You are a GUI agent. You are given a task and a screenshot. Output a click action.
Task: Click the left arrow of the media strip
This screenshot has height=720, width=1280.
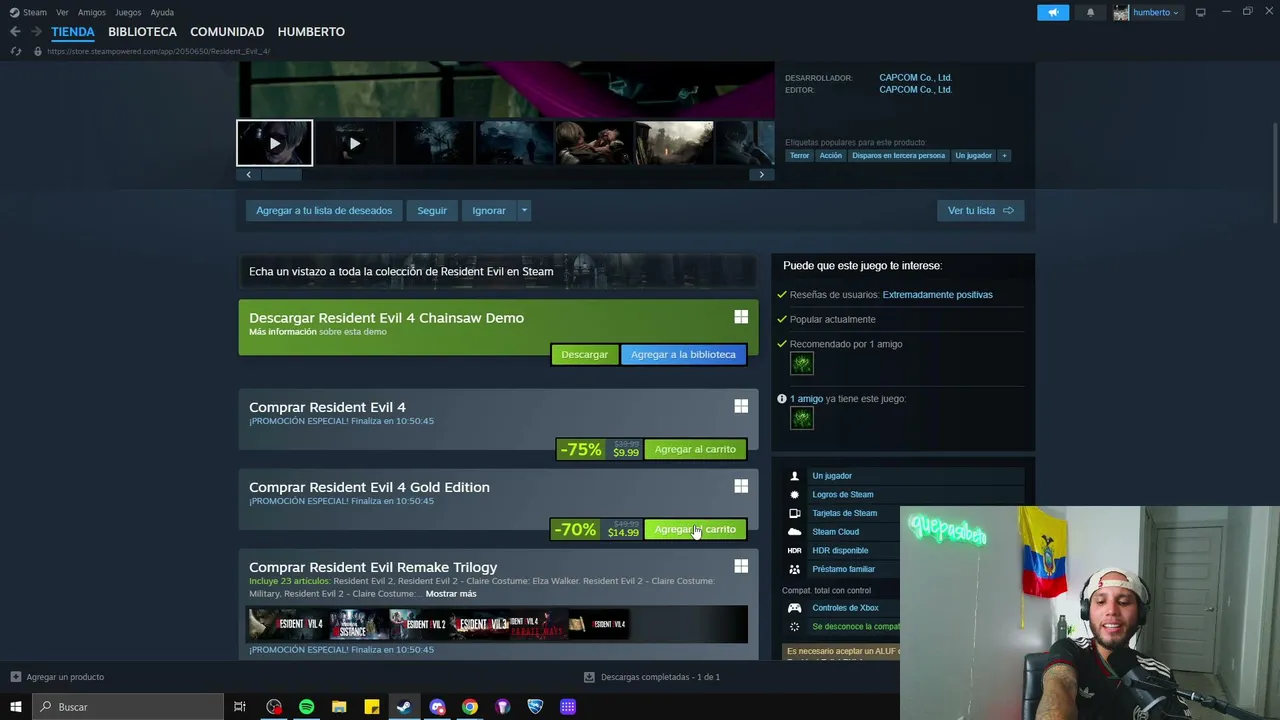(x=249, y=174)
